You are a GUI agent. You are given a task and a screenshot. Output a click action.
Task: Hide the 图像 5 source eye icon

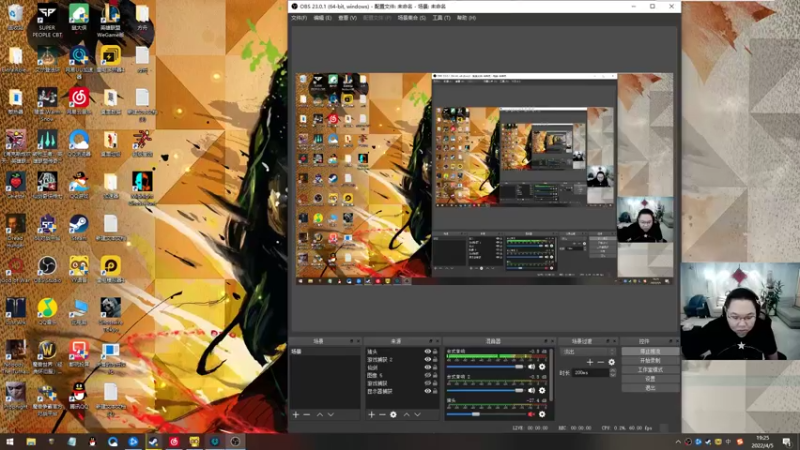[x=428, y=376]
